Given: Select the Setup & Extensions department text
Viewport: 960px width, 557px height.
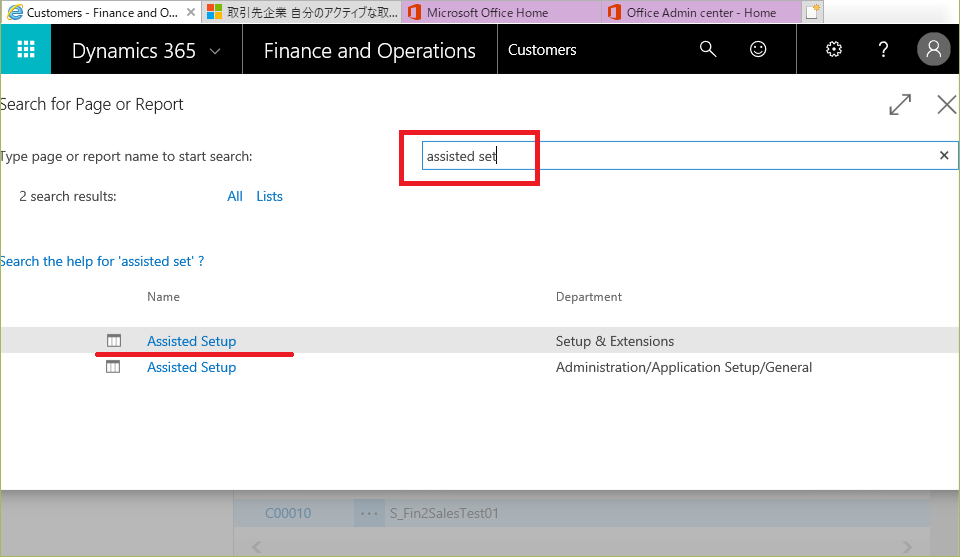Looking at the screenshot, I should tap(615, 341).
